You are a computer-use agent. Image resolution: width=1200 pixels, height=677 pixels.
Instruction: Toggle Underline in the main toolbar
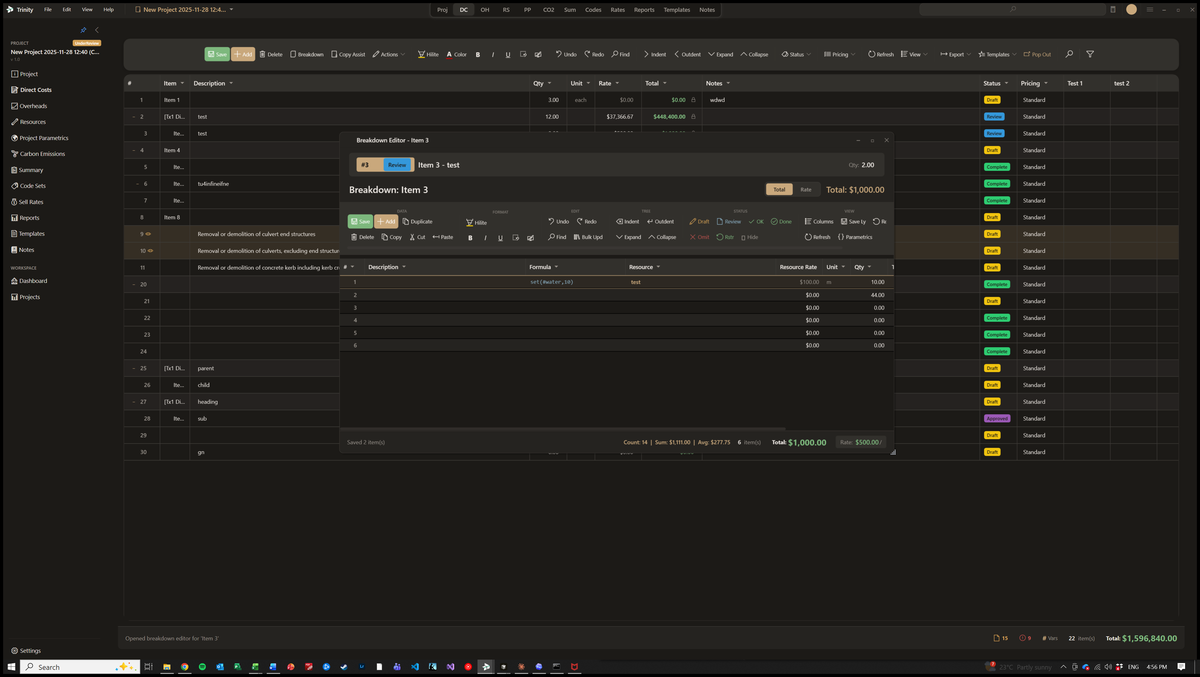pyautogui.click(x=508, y=54)
